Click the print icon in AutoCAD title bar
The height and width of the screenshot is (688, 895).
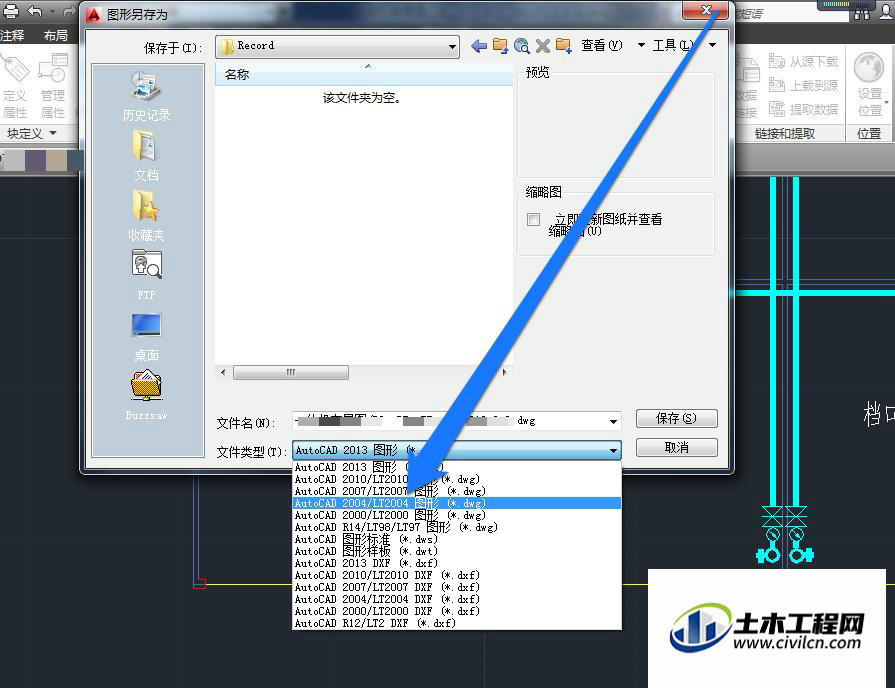tap(11, 11)
